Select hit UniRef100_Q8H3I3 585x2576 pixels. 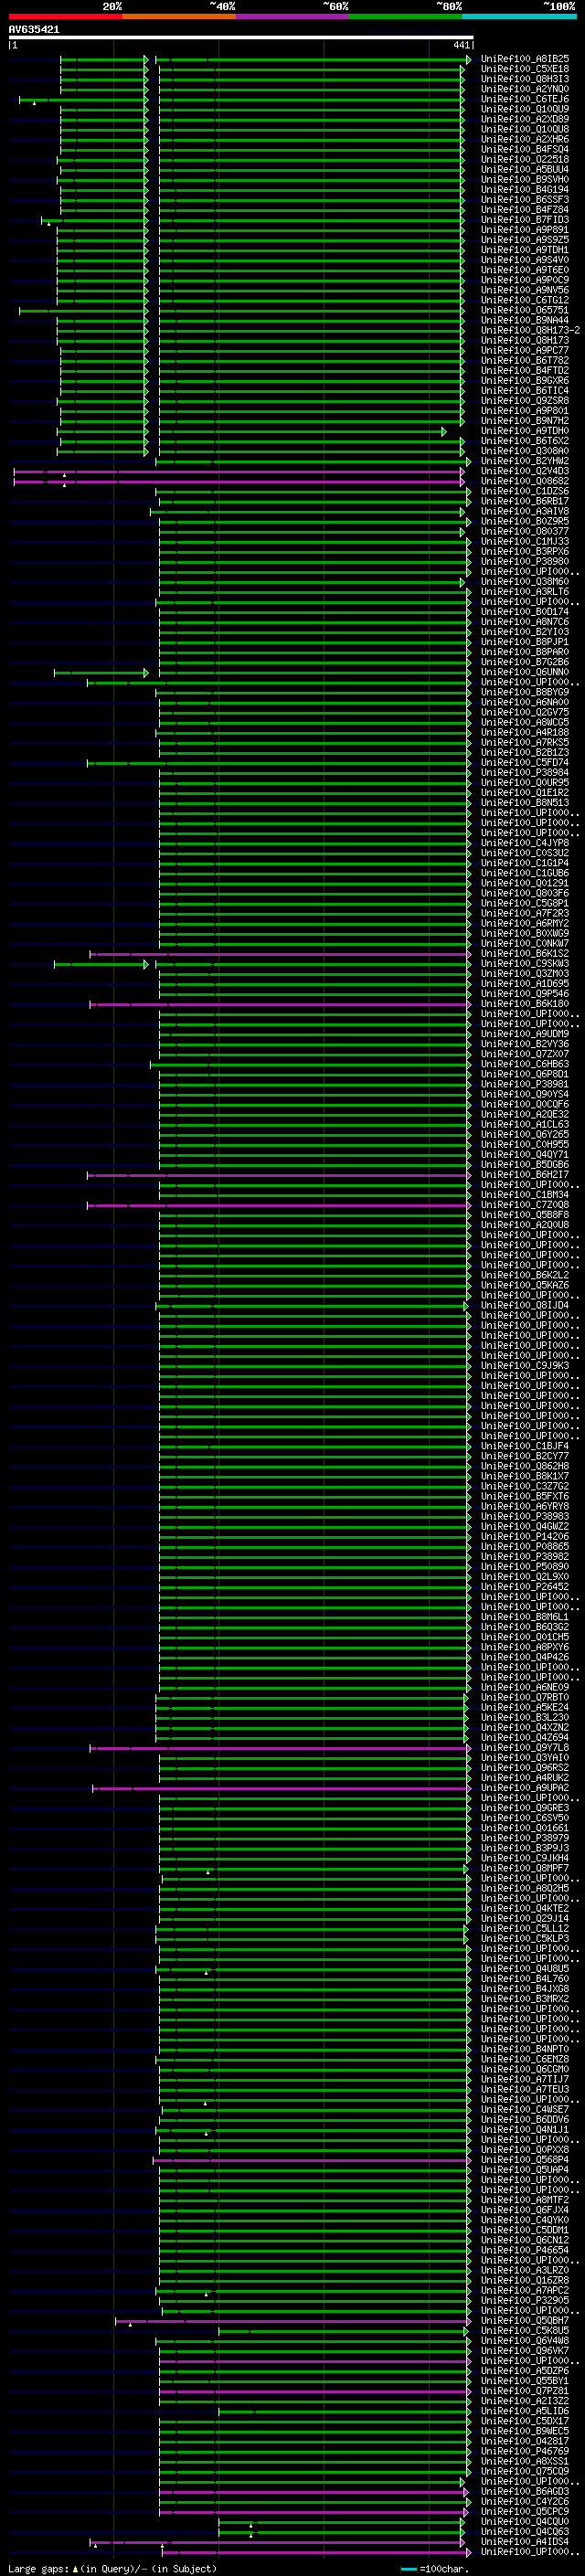point(524,79)
